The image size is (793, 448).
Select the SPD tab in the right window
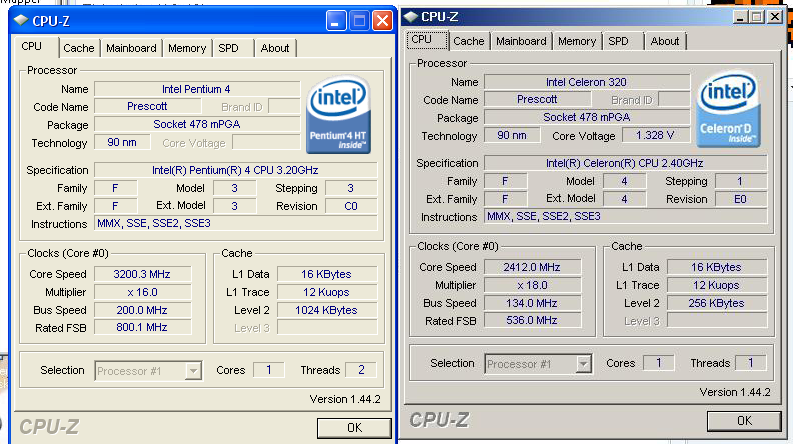click(619, 41)
